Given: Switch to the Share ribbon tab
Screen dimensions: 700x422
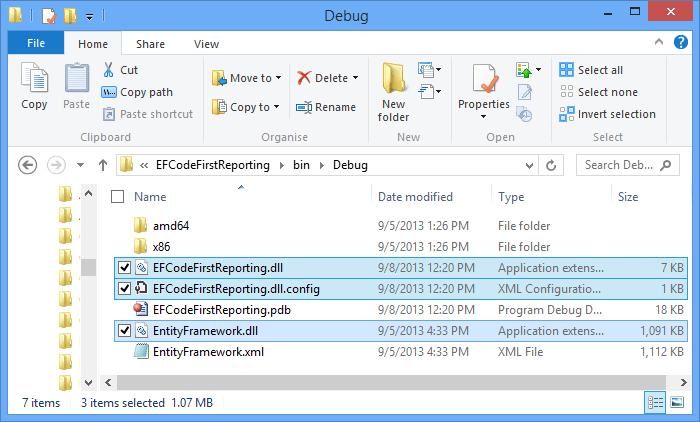Looking at the screenshot, I should point(151,44).
